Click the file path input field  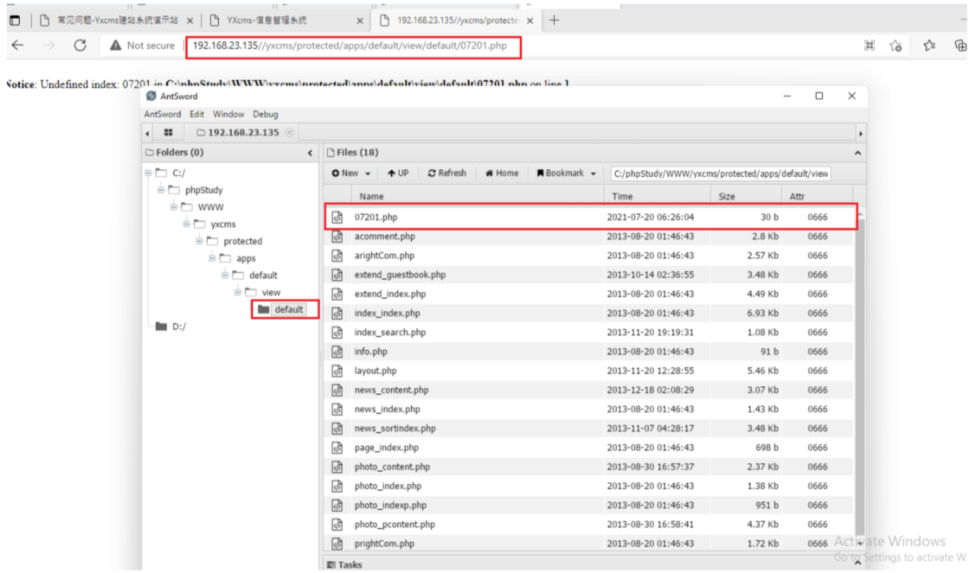tap(720, 174)
